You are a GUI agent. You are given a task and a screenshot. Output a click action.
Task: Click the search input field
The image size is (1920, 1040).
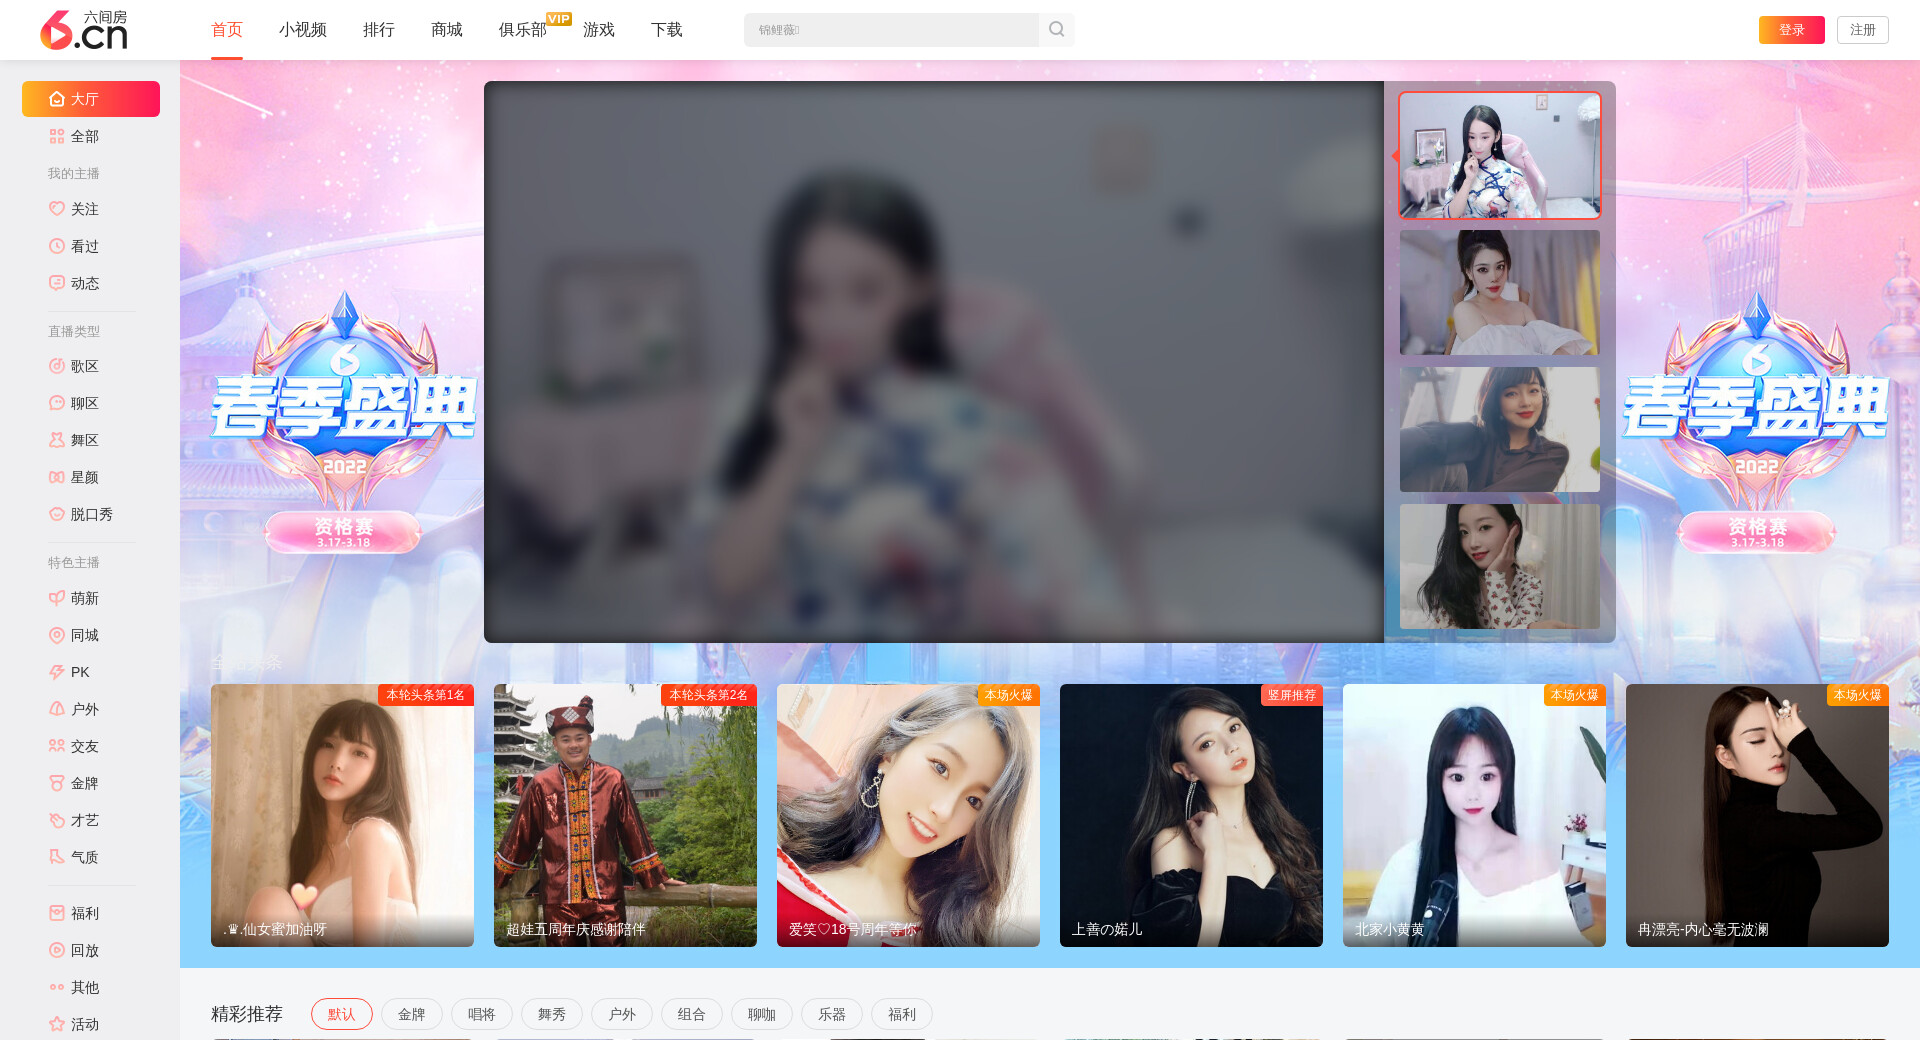coord(890,30)
